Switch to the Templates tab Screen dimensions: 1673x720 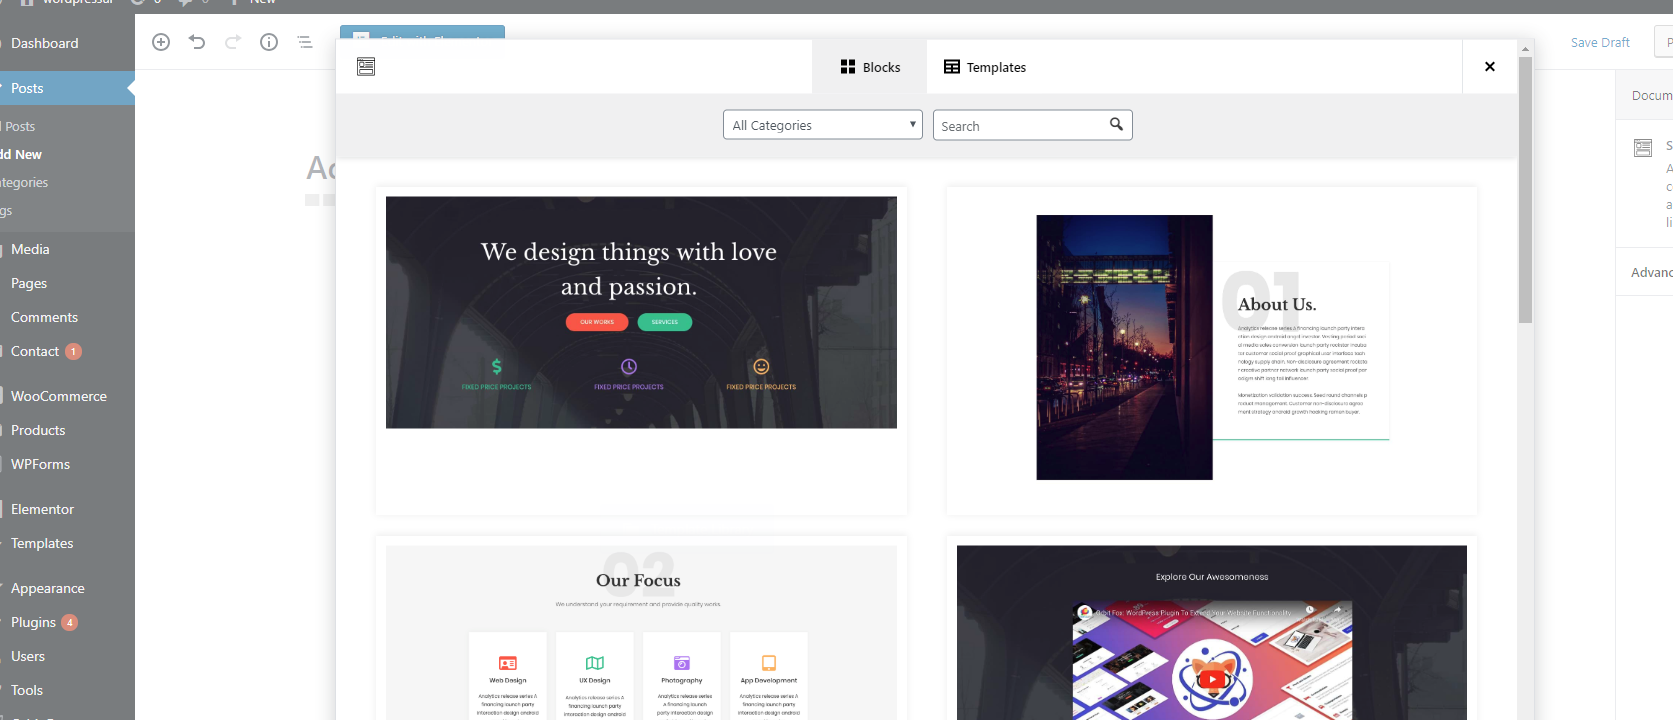click(985, 67)
